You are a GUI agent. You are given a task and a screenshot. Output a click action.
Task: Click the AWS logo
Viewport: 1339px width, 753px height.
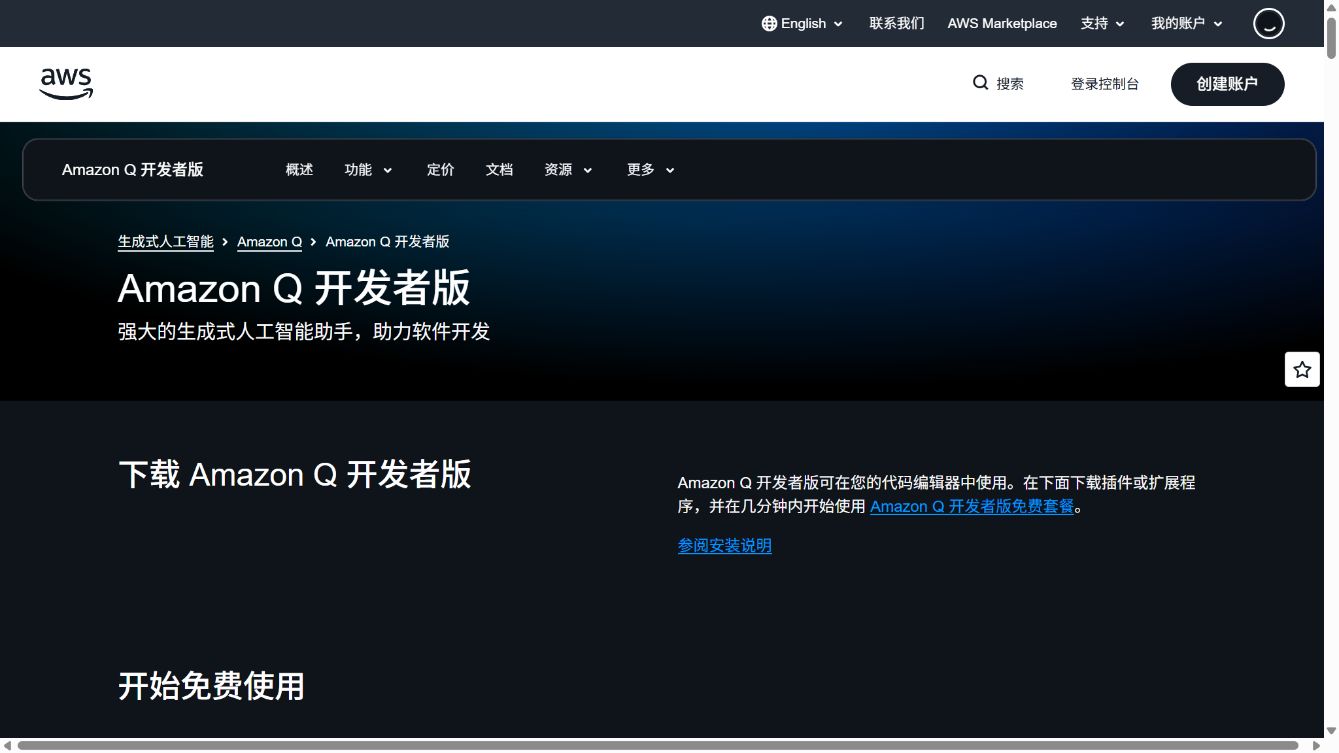pos(66,84)
